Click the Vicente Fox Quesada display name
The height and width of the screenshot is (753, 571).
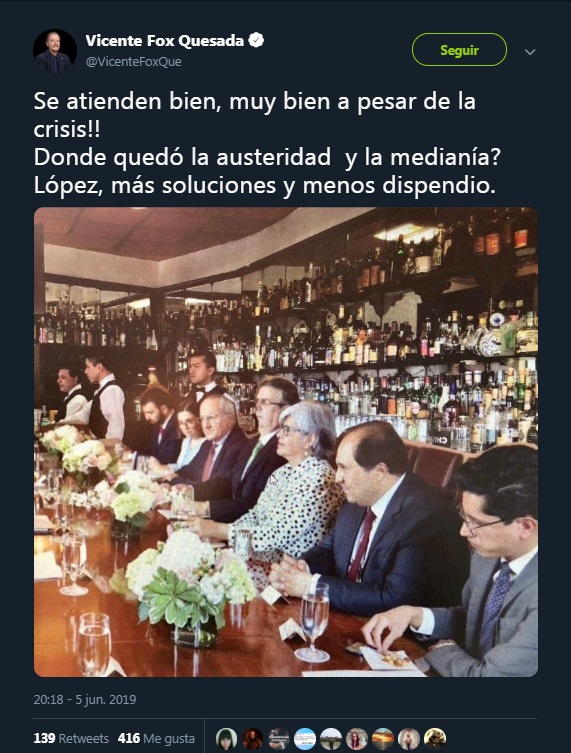point(165,41)
